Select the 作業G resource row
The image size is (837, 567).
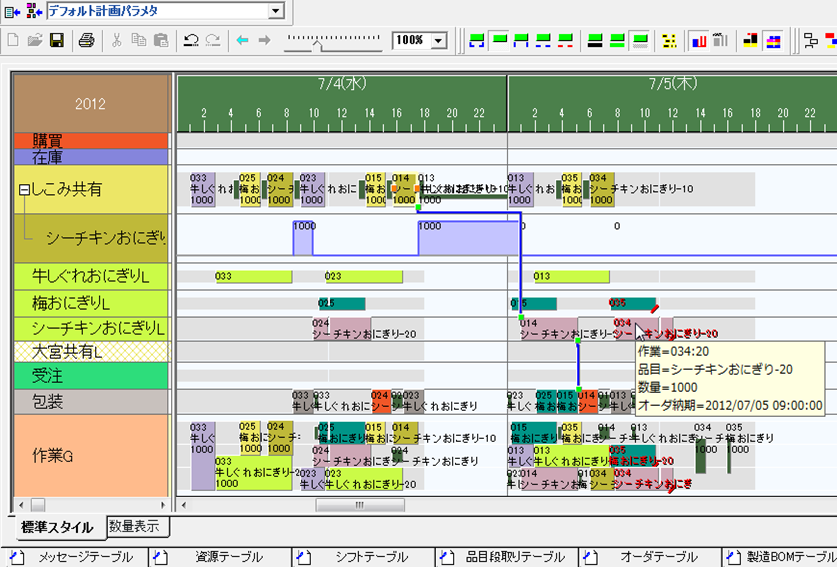click(x=91, y=456)
